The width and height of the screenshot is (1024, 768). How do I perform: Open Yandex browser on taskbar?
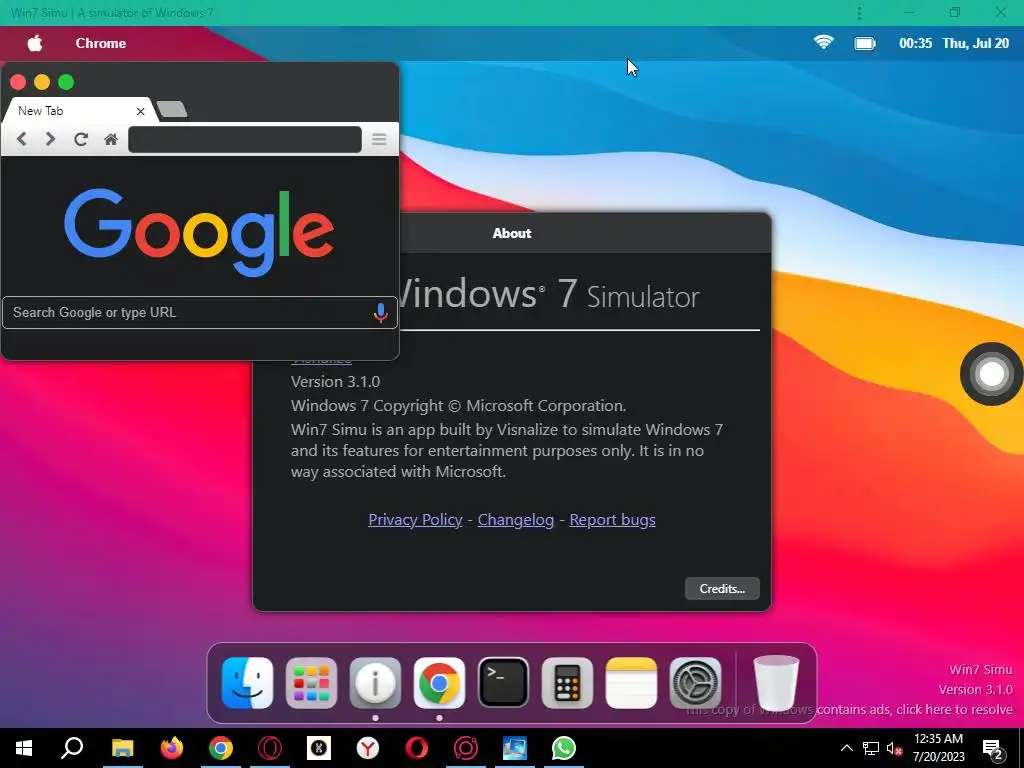tap(368, 748)
